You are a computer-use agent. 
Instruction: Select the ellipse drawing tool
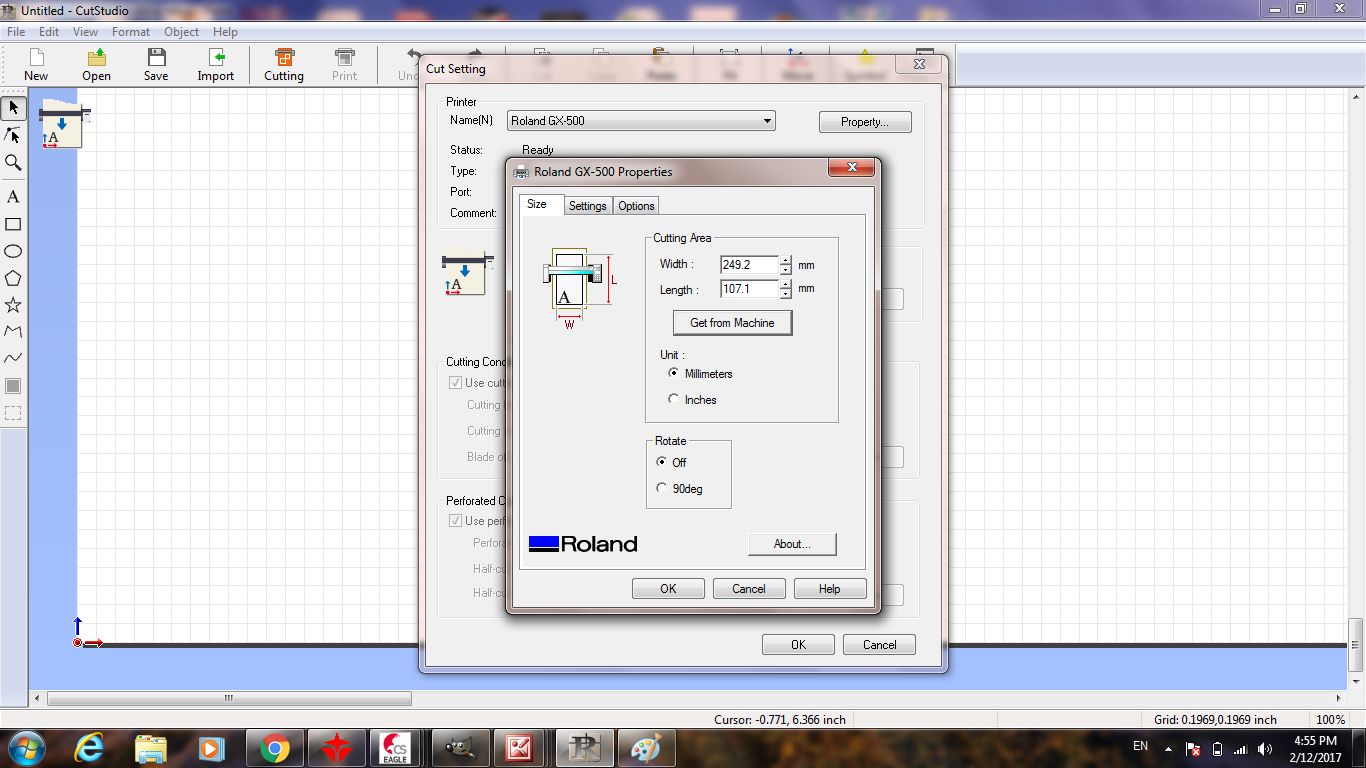[13, 251]
